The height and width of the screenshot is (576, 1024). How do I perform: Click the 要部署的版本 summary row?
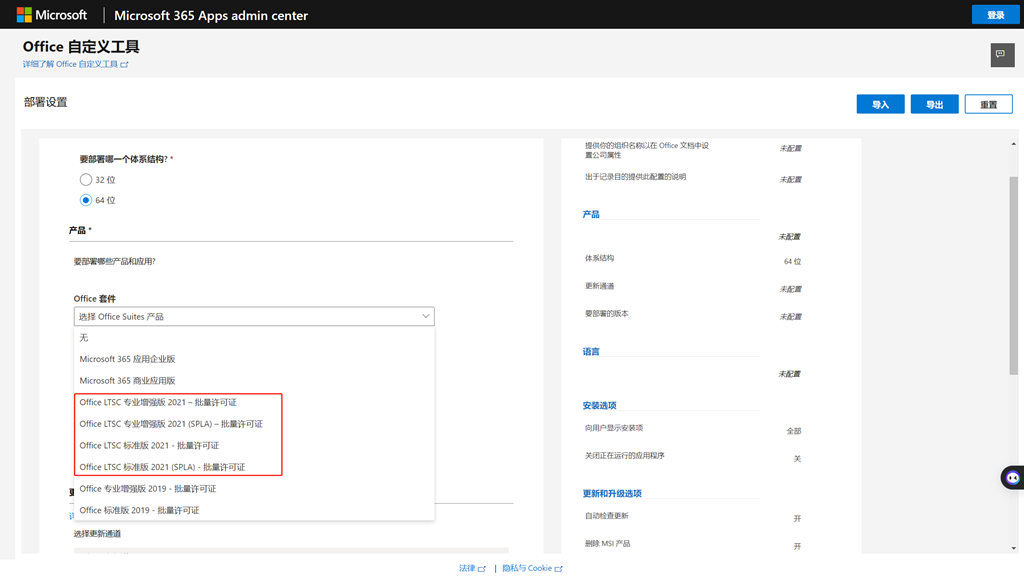pos(693,315)
